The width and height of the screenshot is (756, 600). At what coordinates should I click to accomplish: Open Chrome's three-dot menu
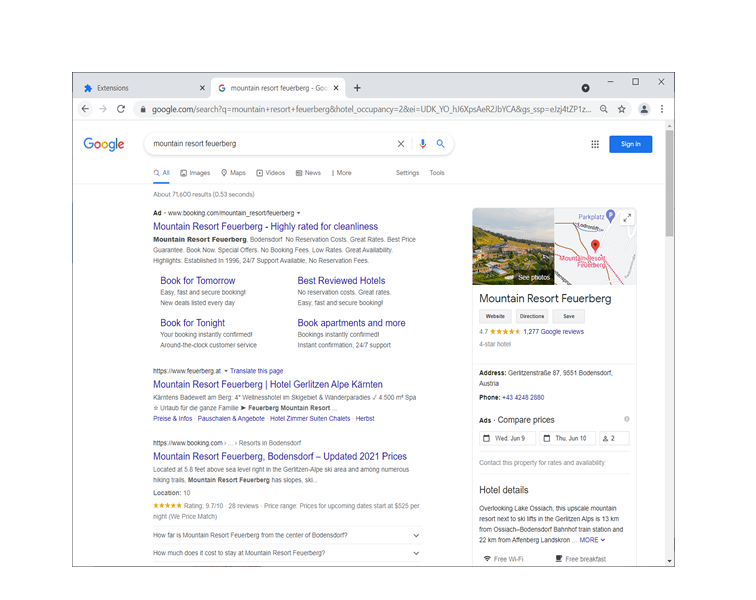point(662,109)
